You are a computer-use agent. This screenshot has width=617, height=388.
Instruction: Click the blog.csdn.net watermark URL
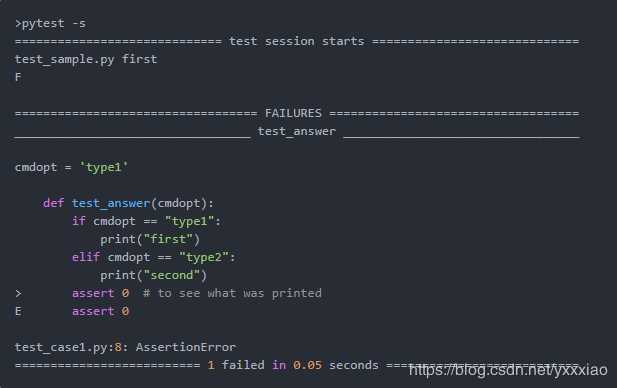click(508, 370)
